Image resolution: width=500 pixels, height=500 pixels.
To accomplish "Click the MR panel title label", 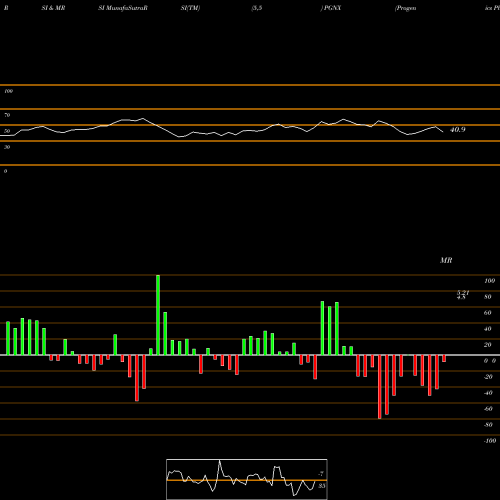I will [446, 260].
